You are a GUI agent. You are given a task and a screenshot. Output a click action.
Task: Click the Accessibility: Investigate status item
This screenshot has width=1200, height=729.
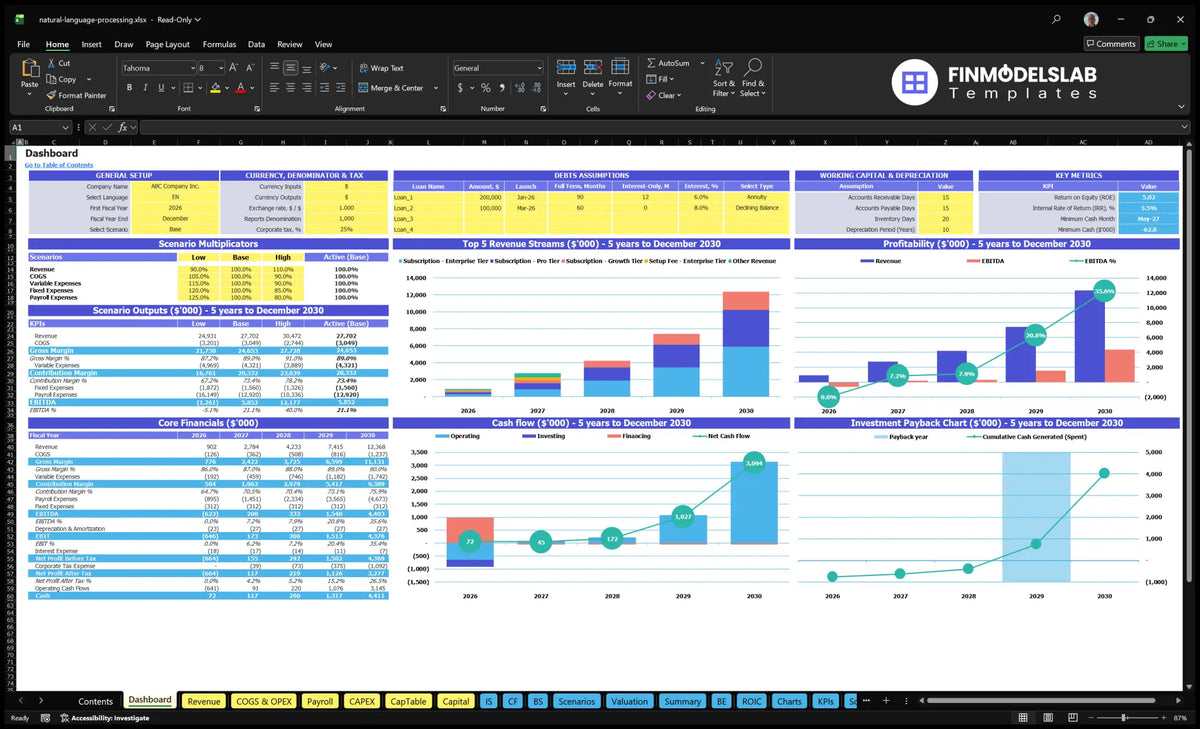[103, 717]
